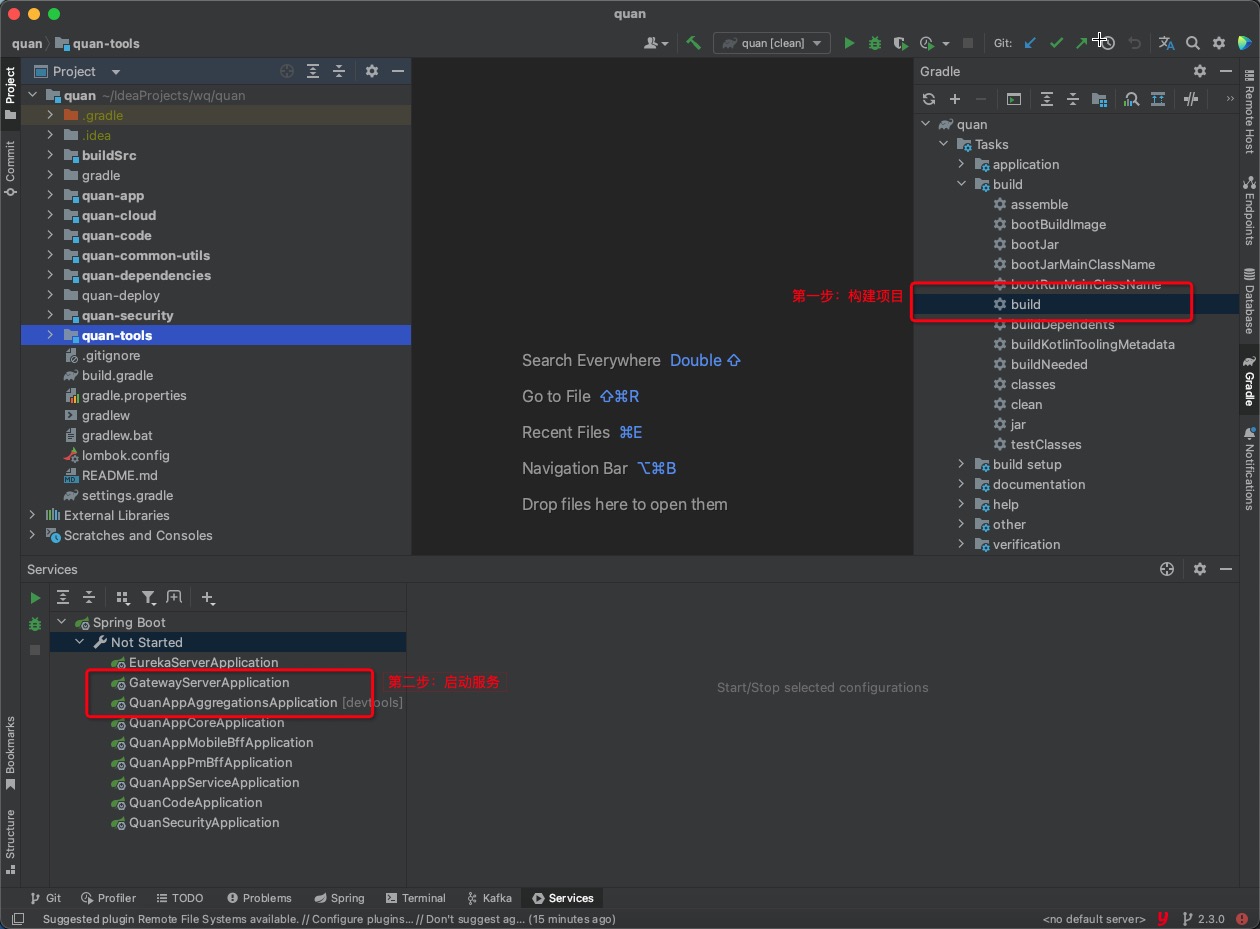
Task: Expand the Gradle application tasks group
Action: [x=962, y=164]
